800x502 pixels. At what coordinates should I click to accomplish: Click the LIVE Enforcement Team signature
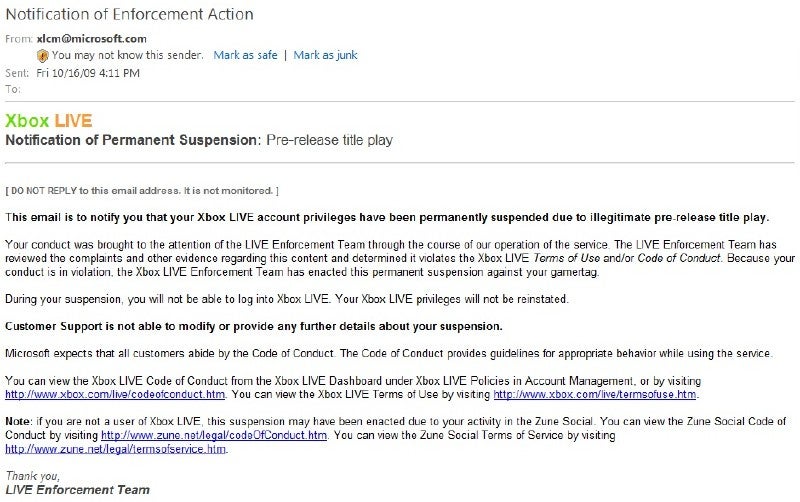coord(78,490)
